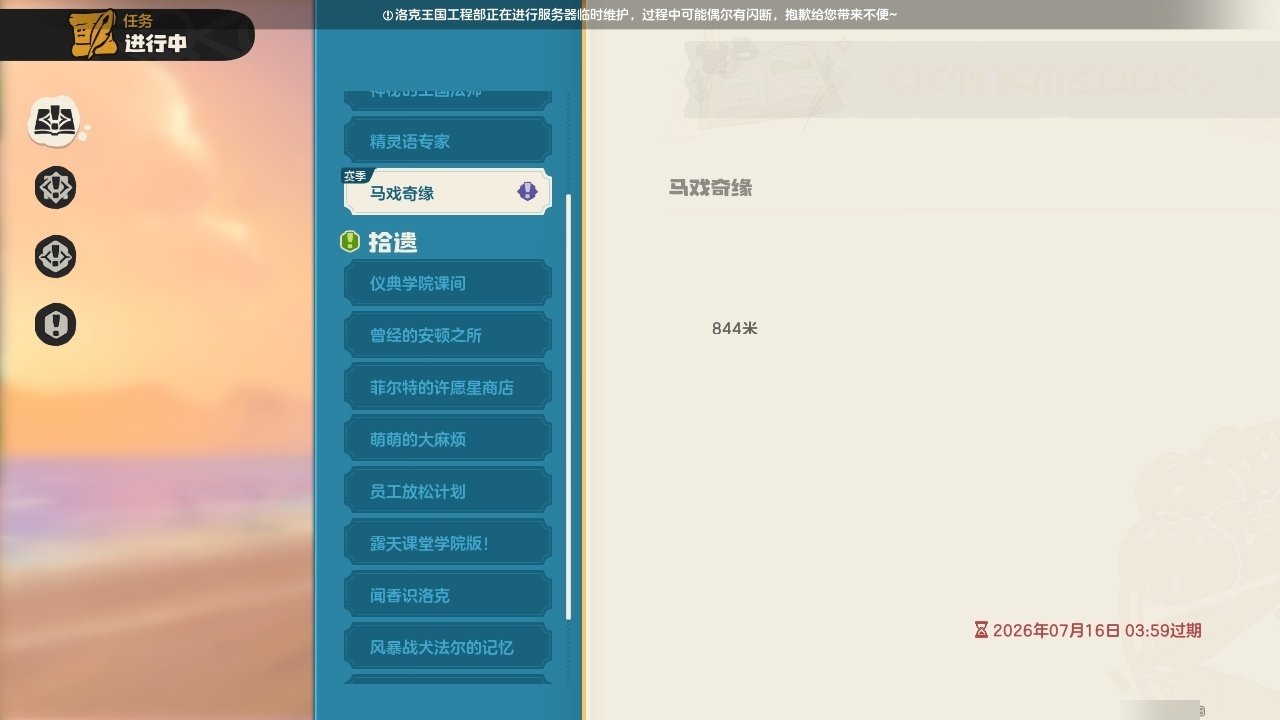Open the 闻香识洛克 quest

(447, 595)
